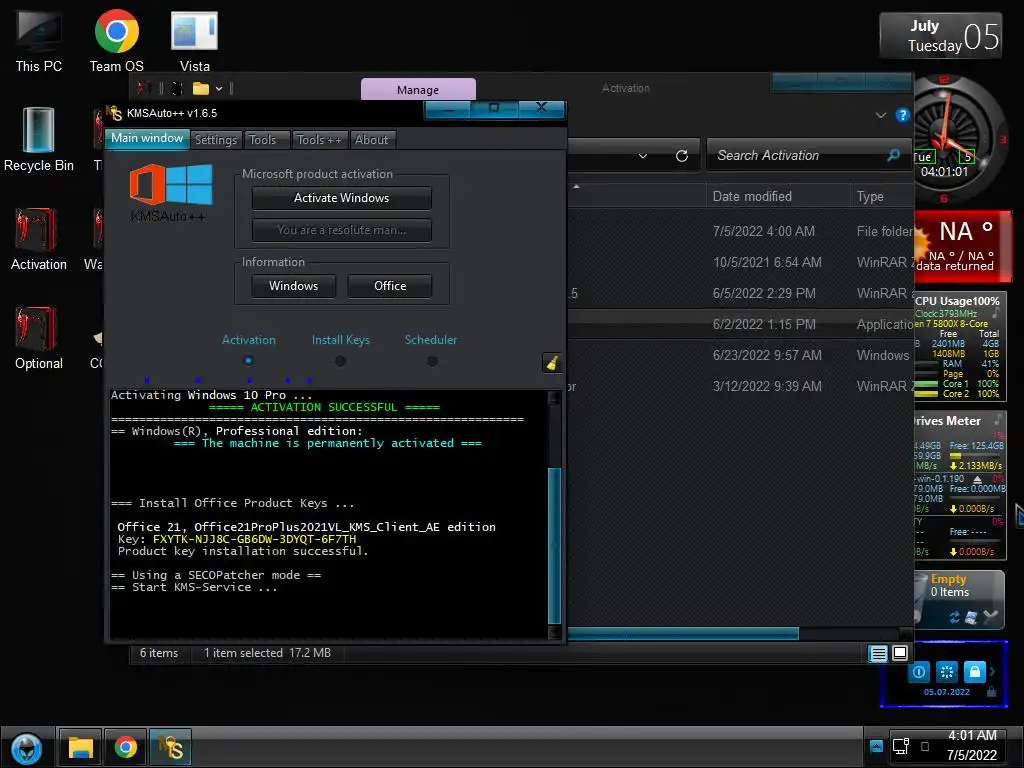1024x768 pixels.
Task: Click the Scheduler link label
Action: coord(430,340)
